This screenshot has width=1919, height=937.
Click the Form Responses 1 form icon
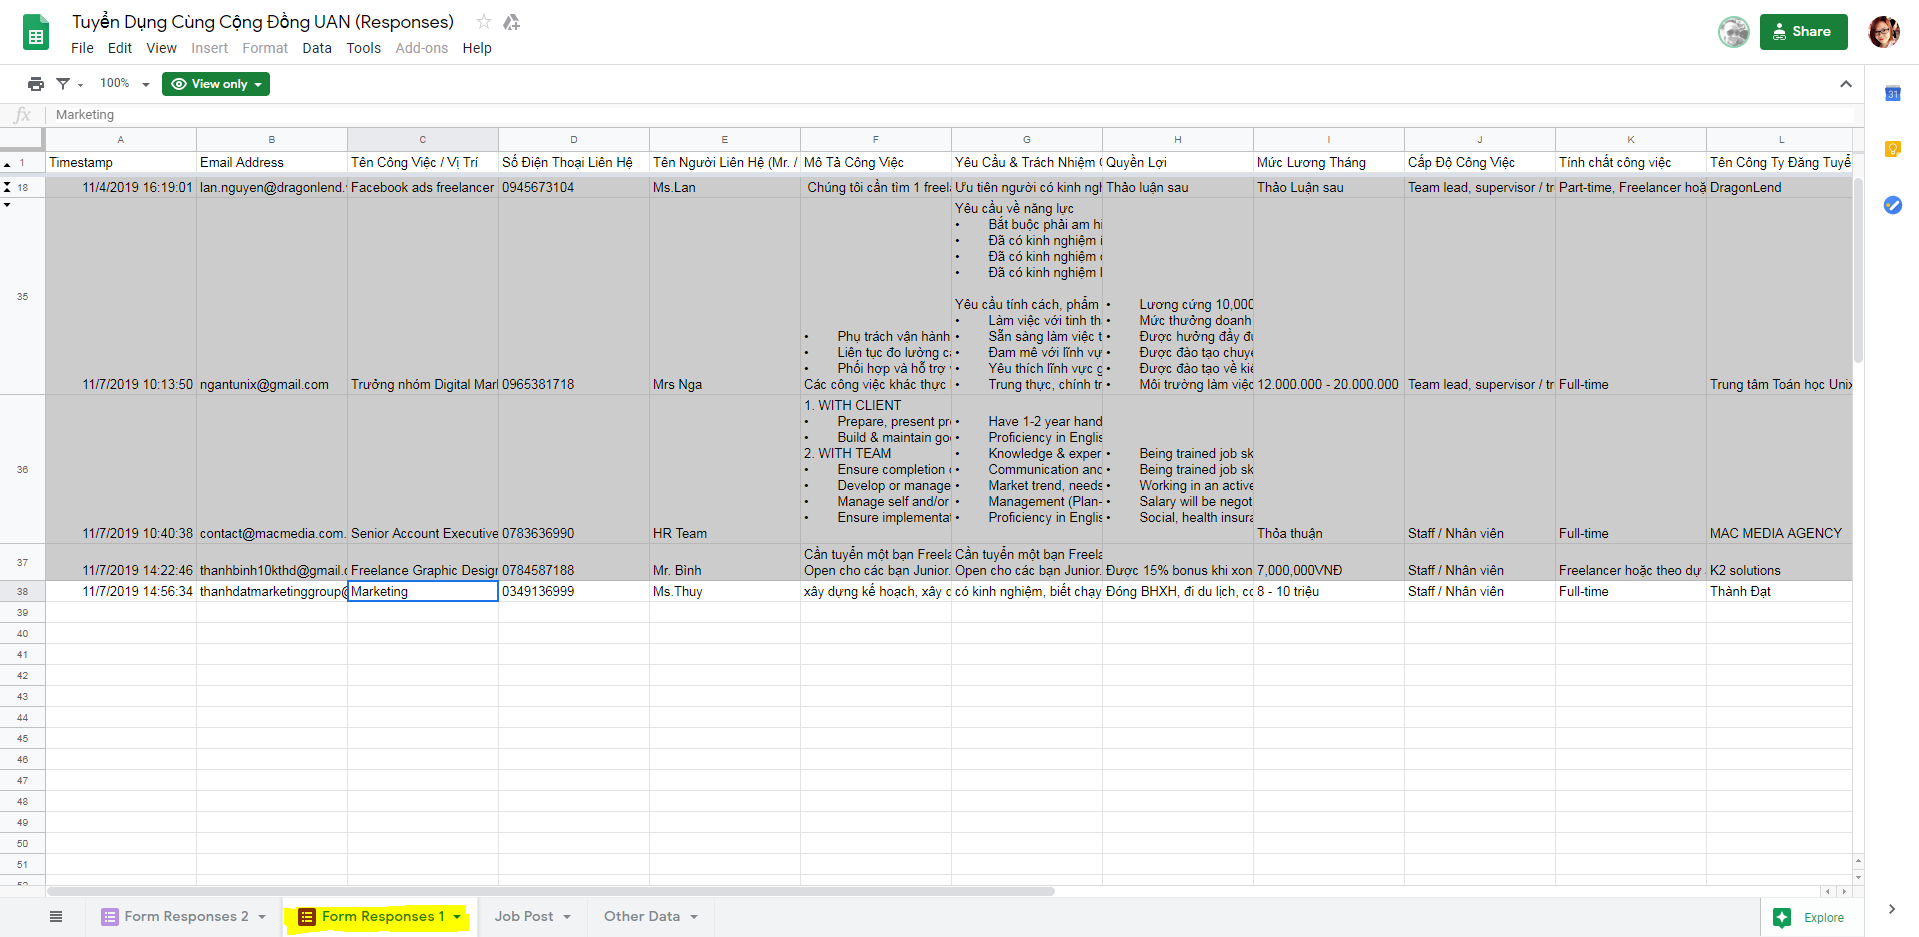[307, 917]
